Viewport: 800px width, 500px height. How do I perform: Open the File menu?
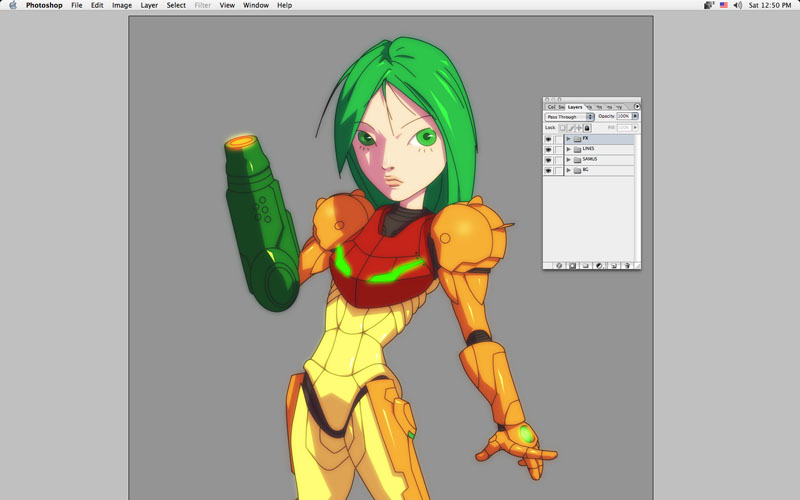(x=77, y=5)
